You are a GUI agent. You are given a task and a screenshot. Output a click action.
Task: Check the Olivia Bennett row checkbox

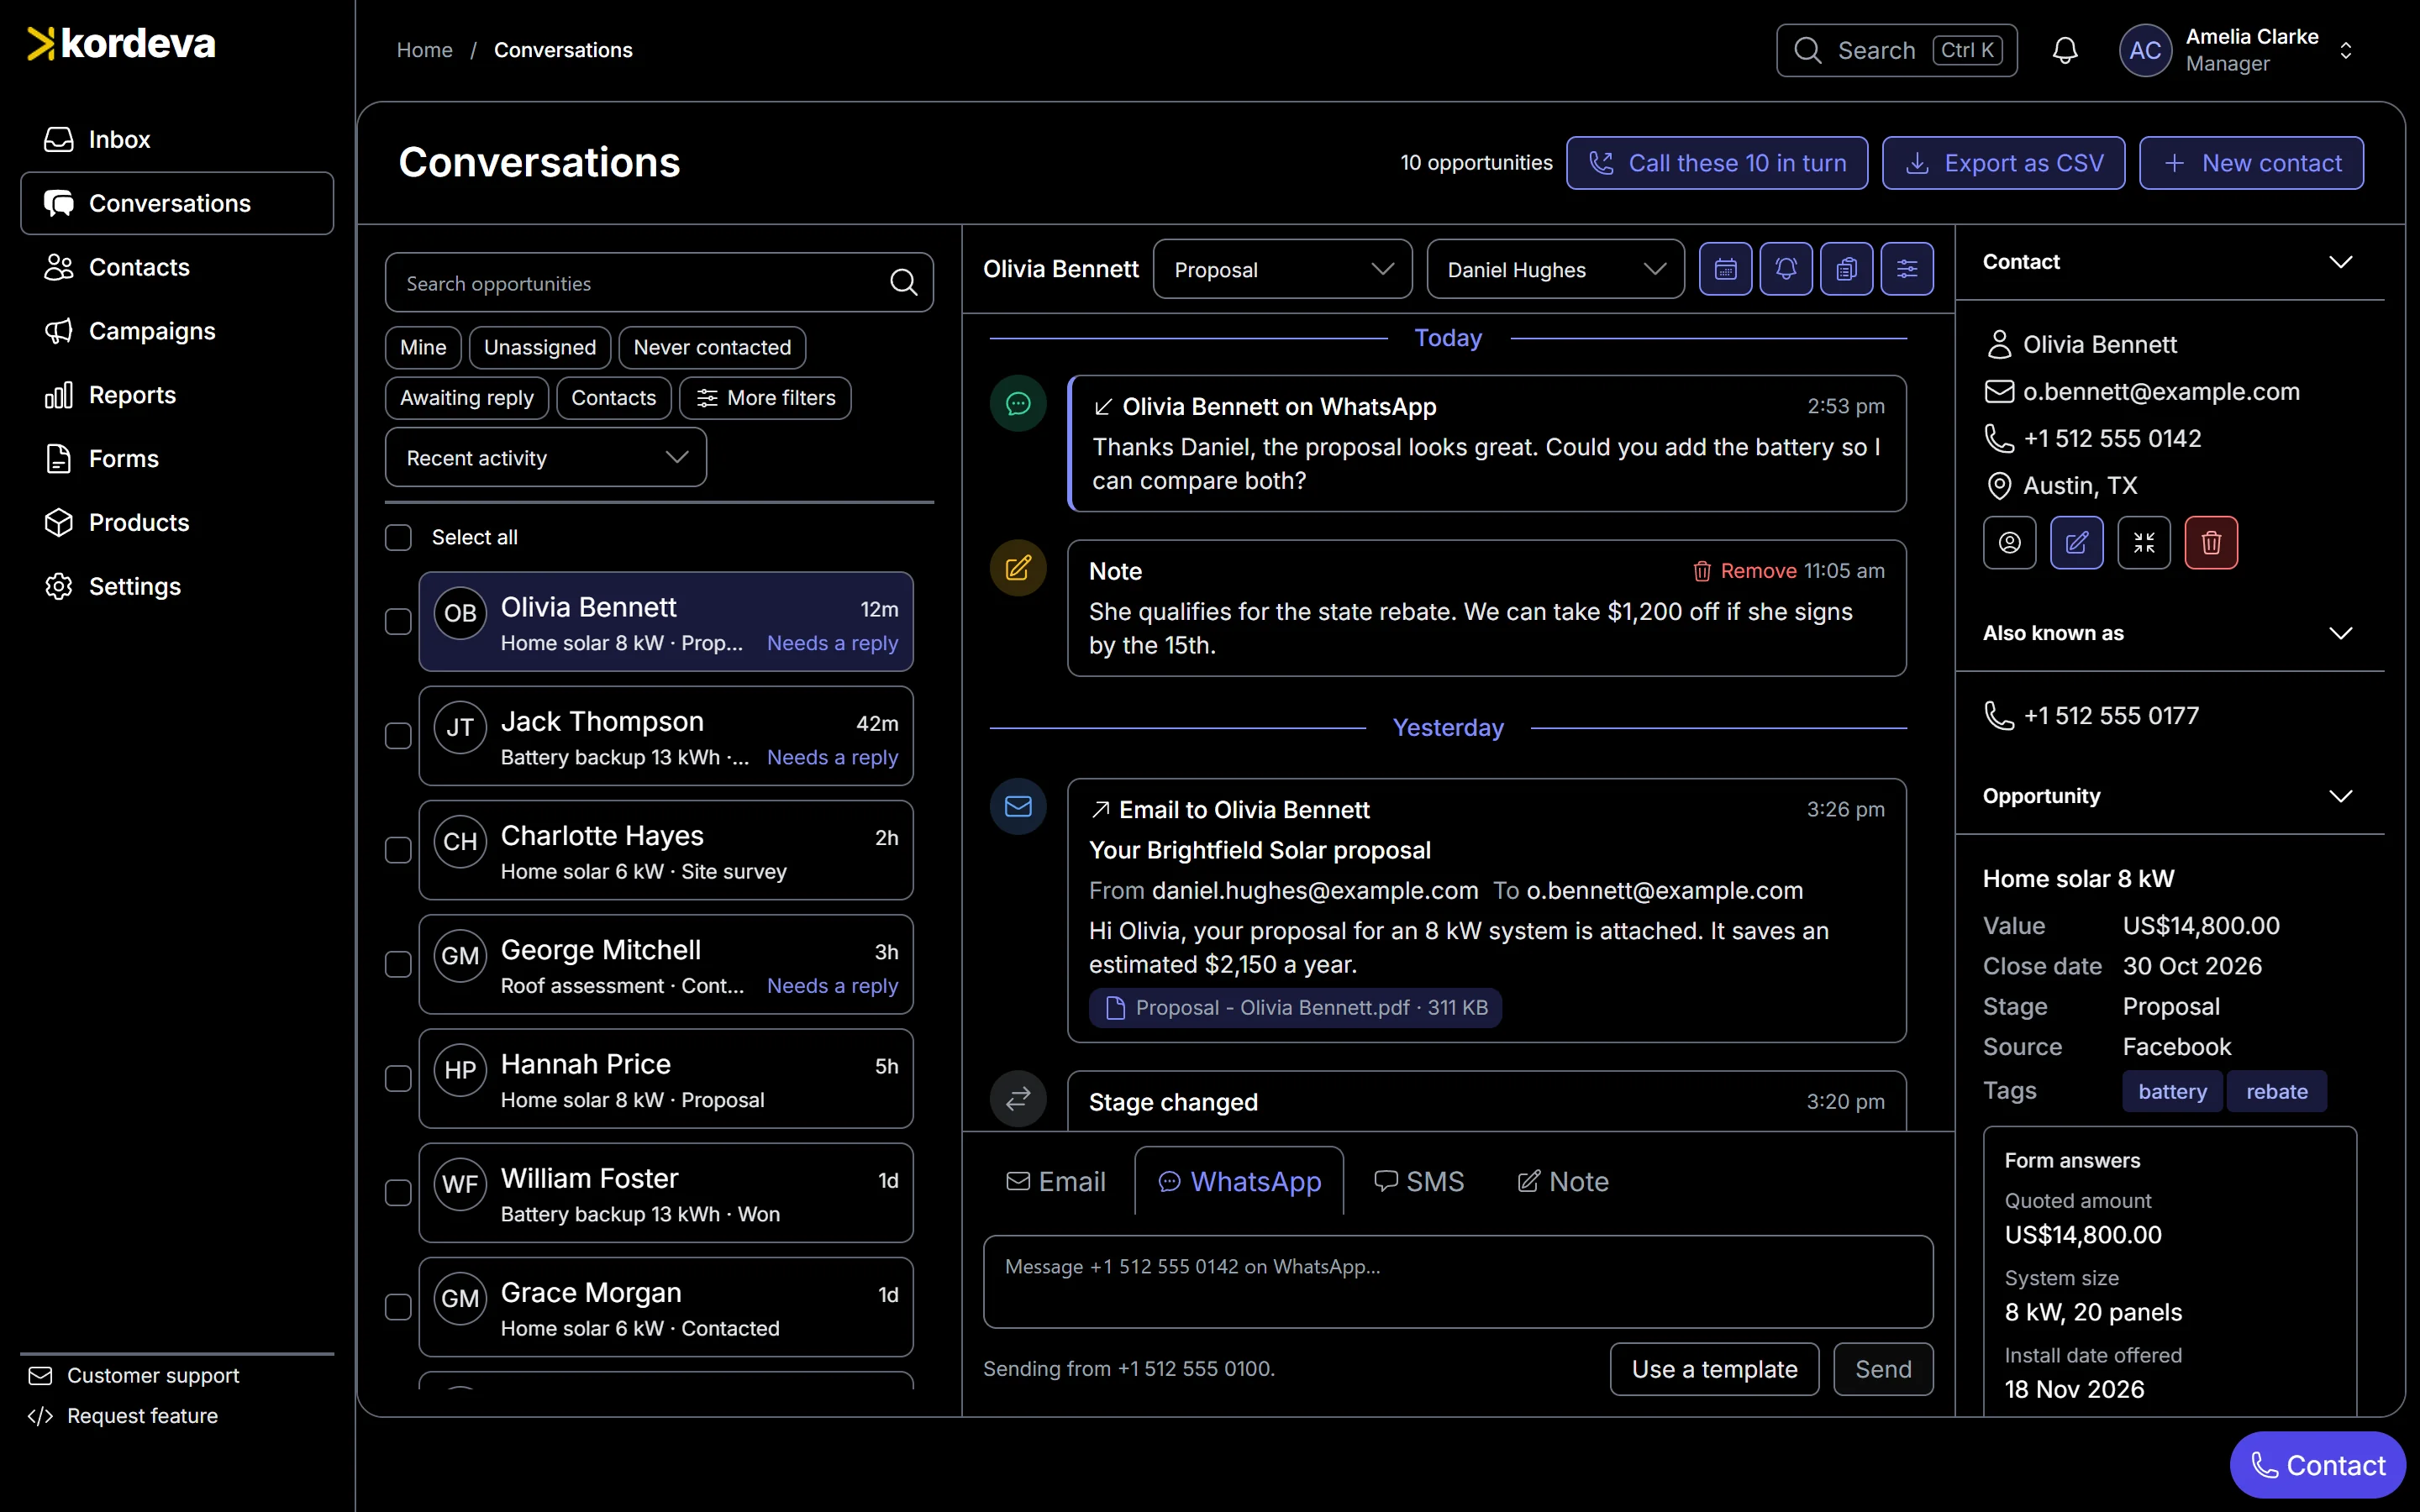[x=398, y=621]
